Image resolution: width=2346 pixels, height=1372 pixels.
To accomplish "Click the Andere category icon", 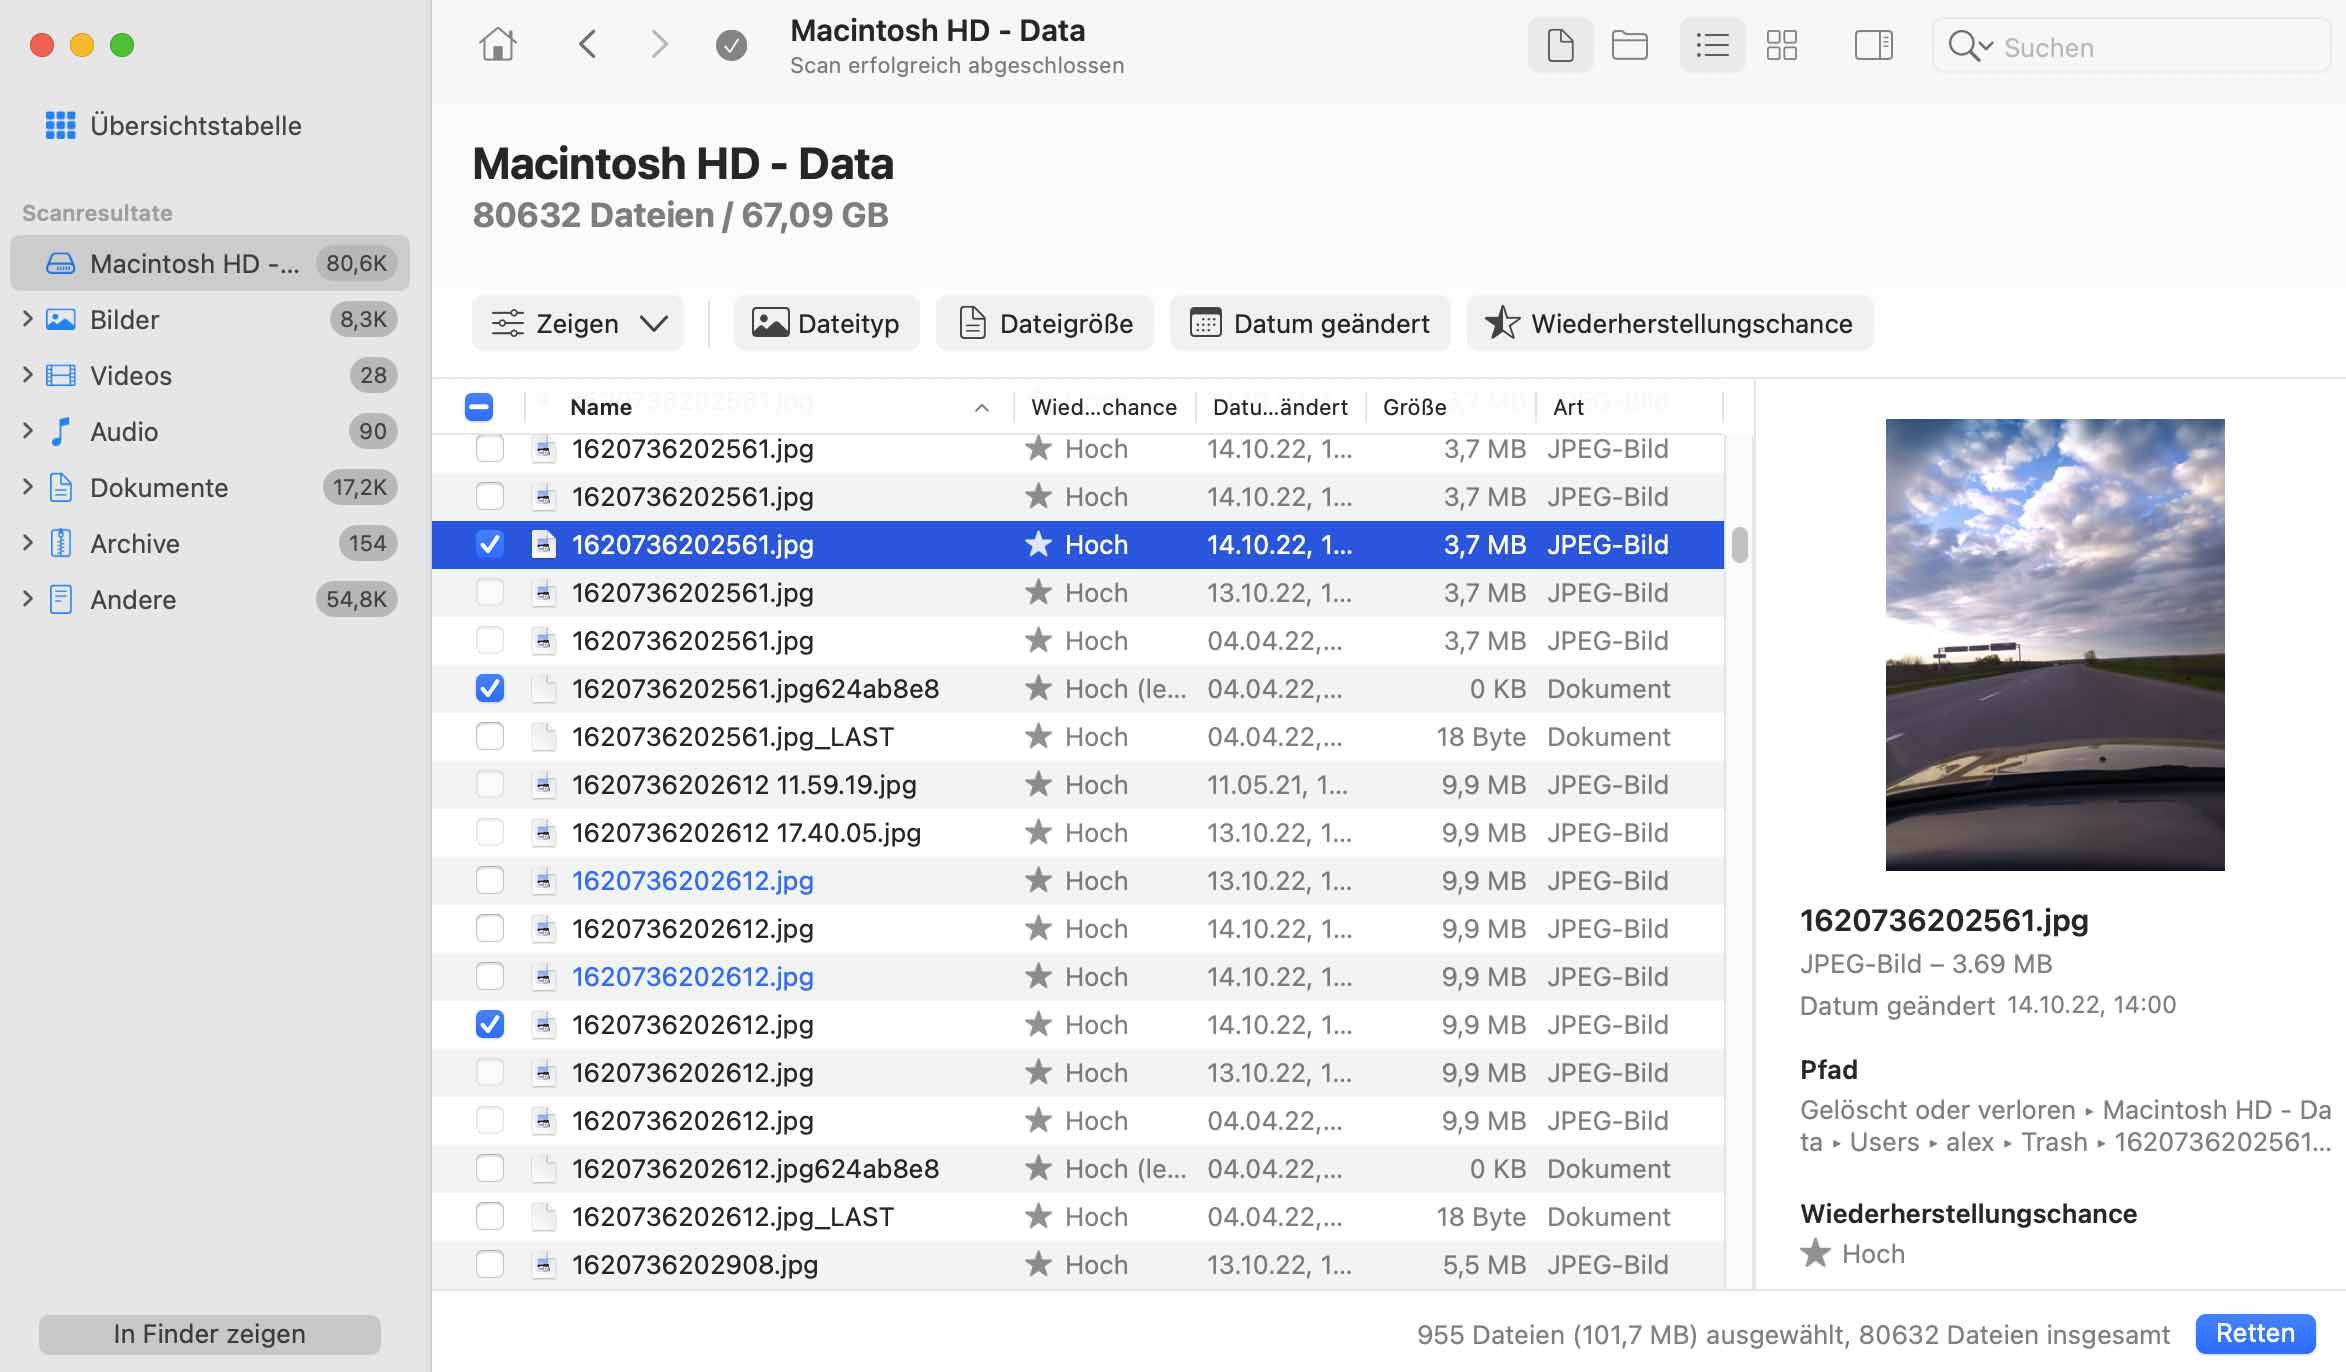I will tap(61, 599).
